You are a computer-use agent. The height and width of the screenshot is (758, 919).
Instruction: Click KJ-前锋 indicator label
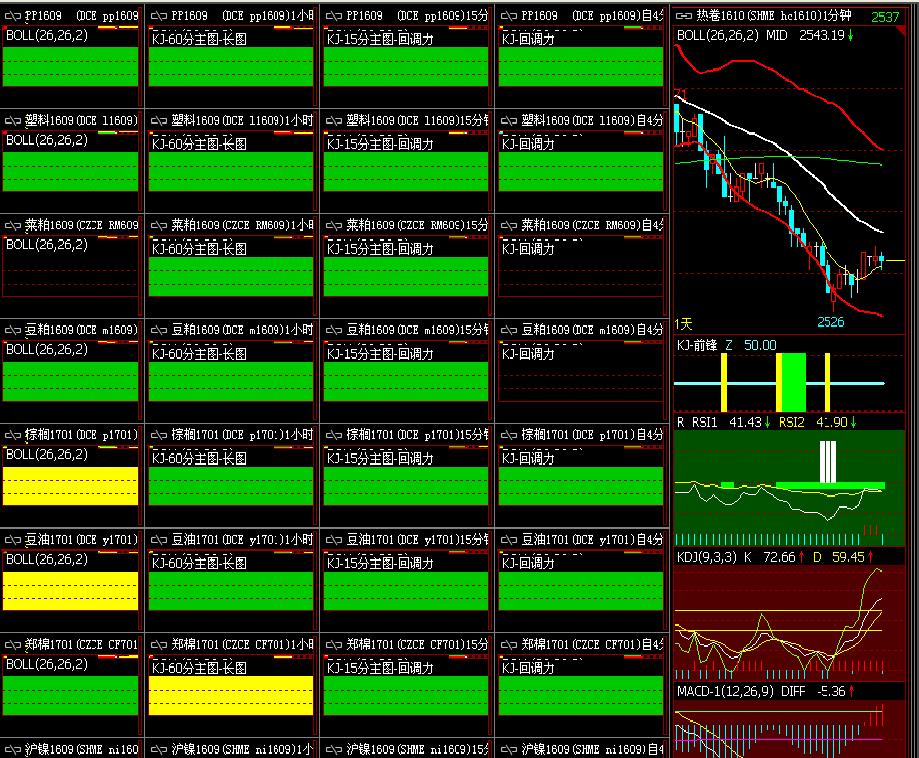(698, 345)
